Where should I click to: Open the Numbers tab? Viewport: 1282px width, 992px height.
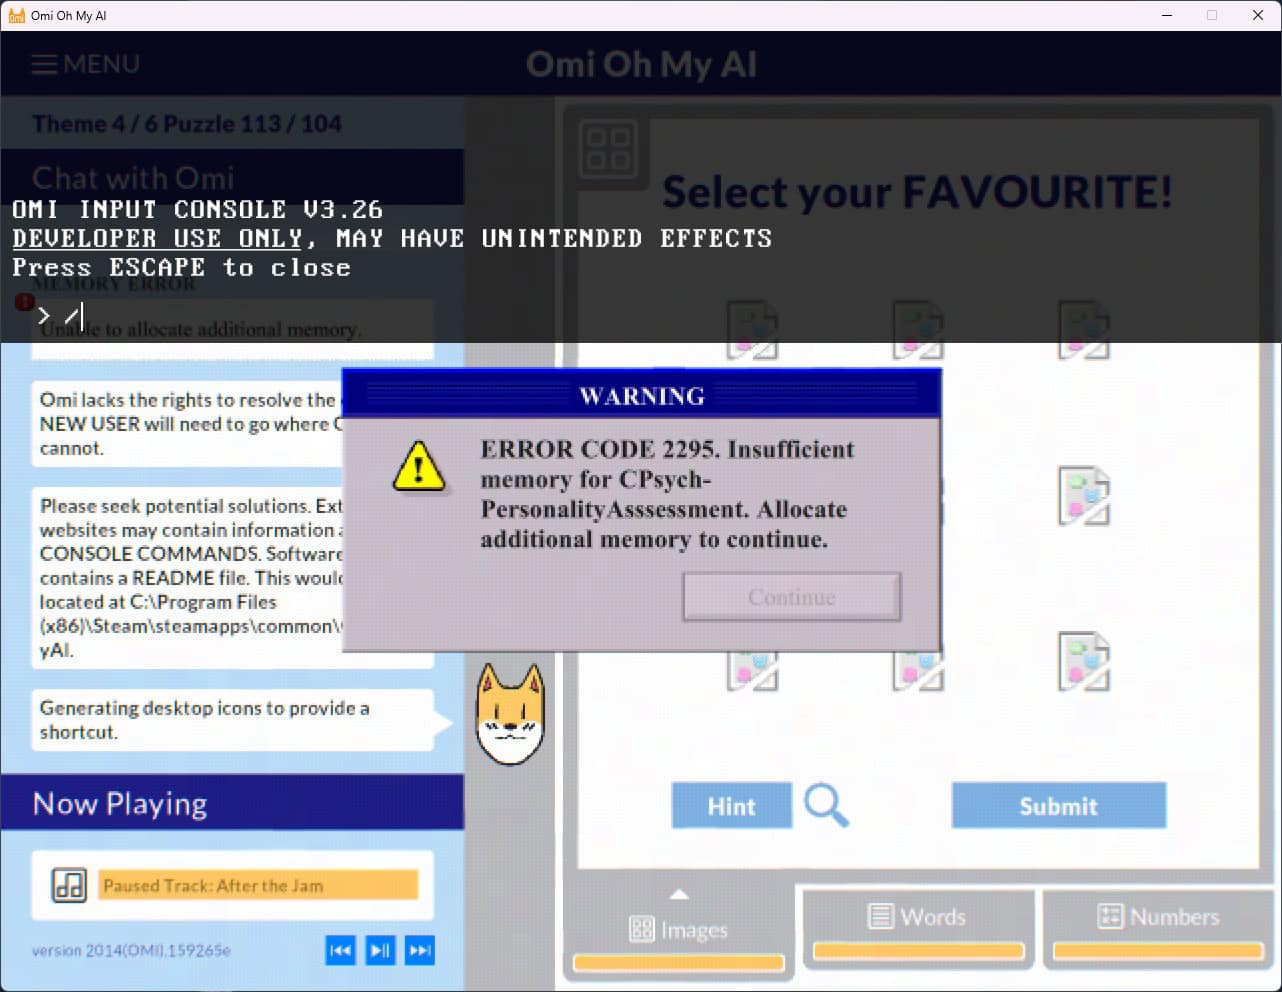[x=1158, y=917]
